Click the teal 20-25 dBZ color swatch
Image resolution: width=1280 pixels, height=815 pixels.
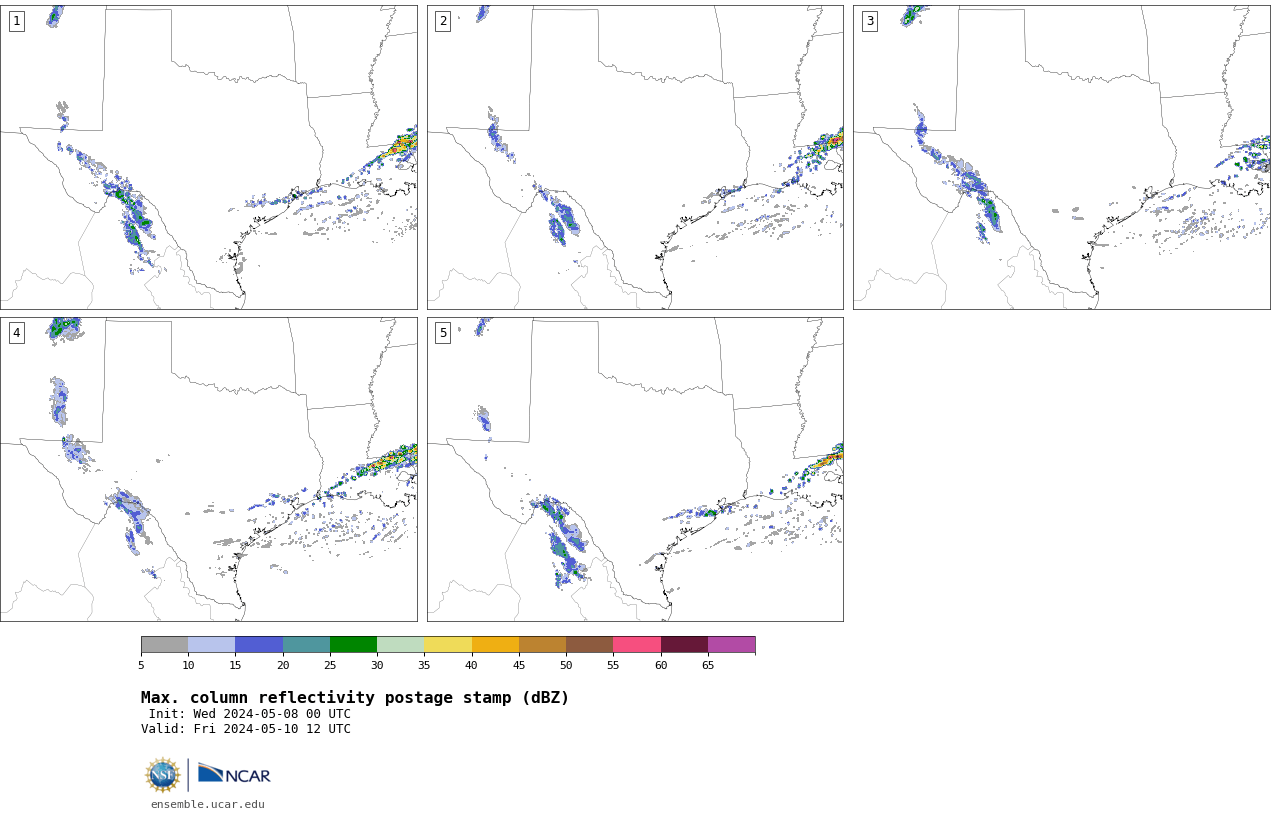click(306, 644)
